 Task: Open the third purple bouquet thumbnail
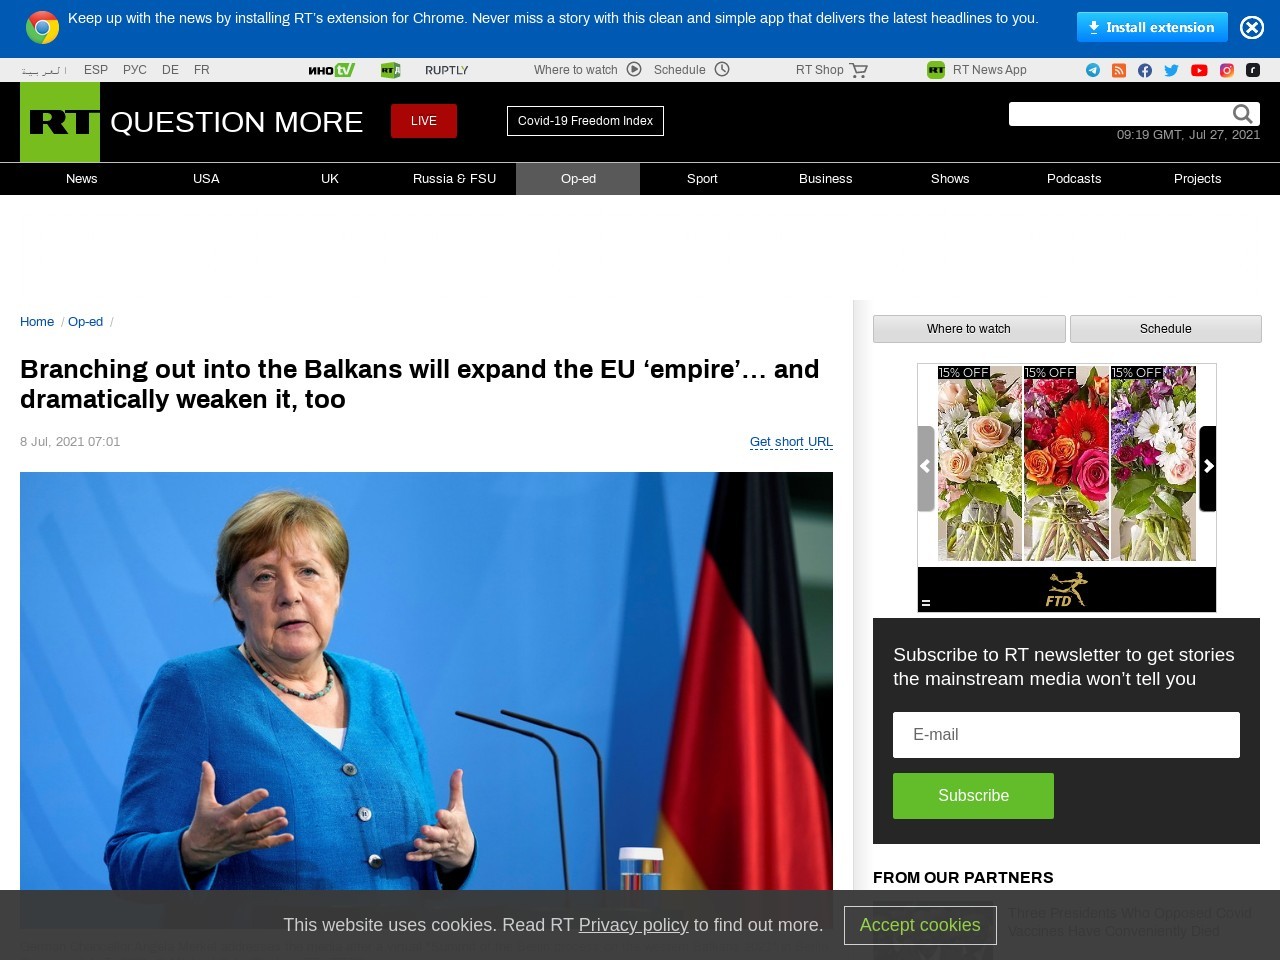click(1153, 463)
